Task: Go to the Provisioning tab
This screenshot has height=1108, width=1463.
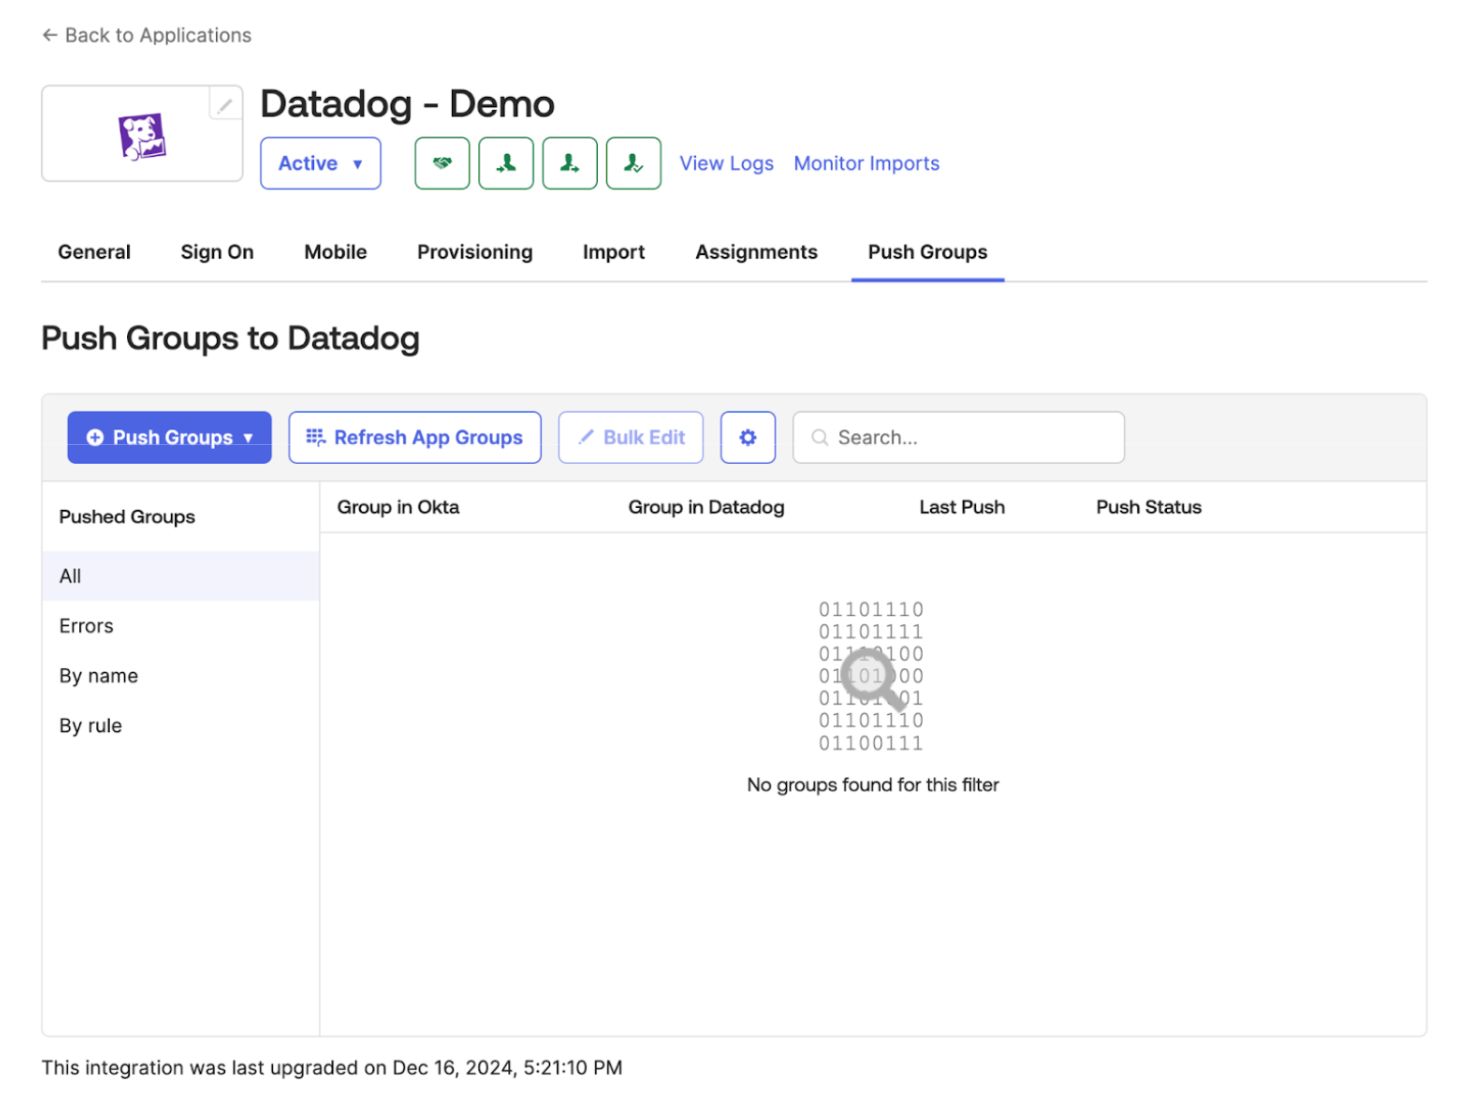Action: [475, 252]
